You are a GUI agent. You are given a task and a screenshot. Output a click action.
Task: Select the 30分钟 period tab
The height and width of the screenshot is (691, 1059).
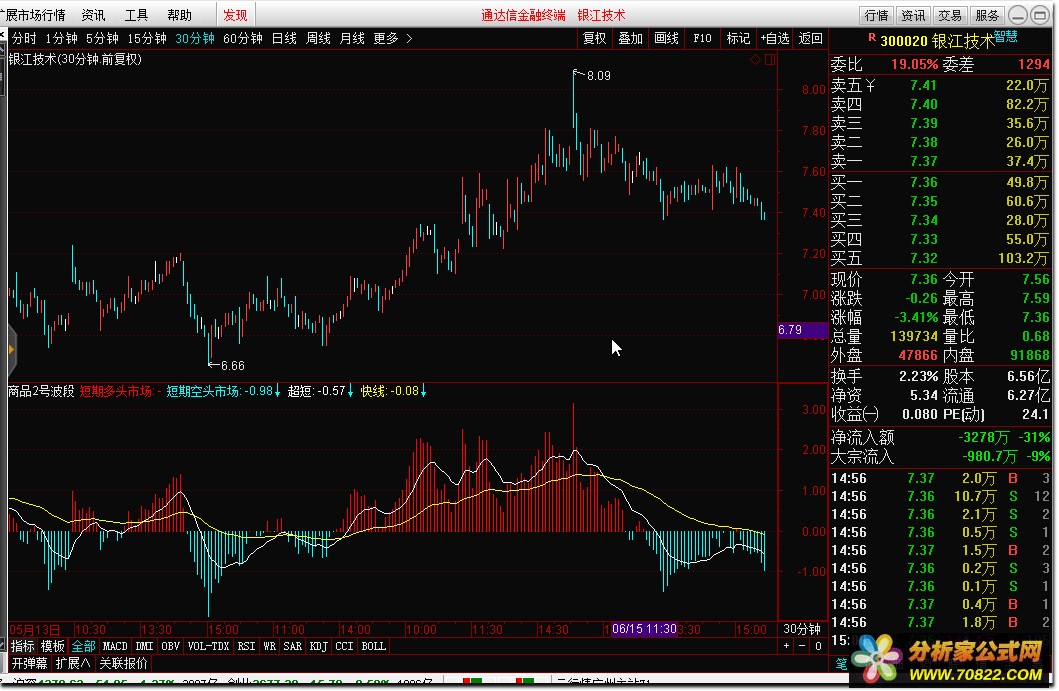pyautogui.click(x=195, y=39)
